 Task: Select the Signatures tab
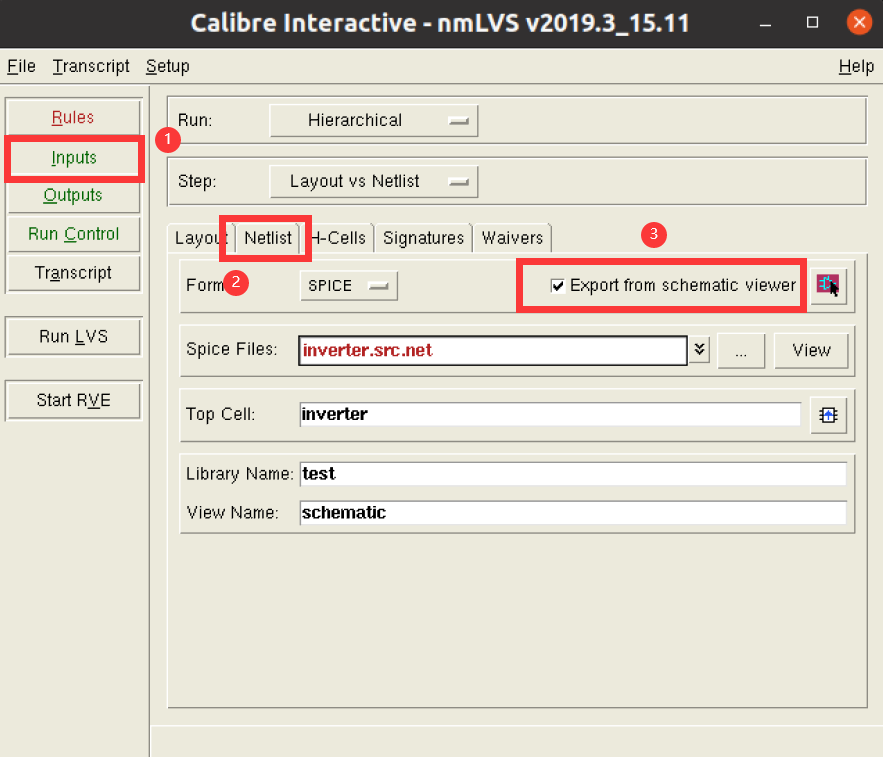click(x=423, y=238)
